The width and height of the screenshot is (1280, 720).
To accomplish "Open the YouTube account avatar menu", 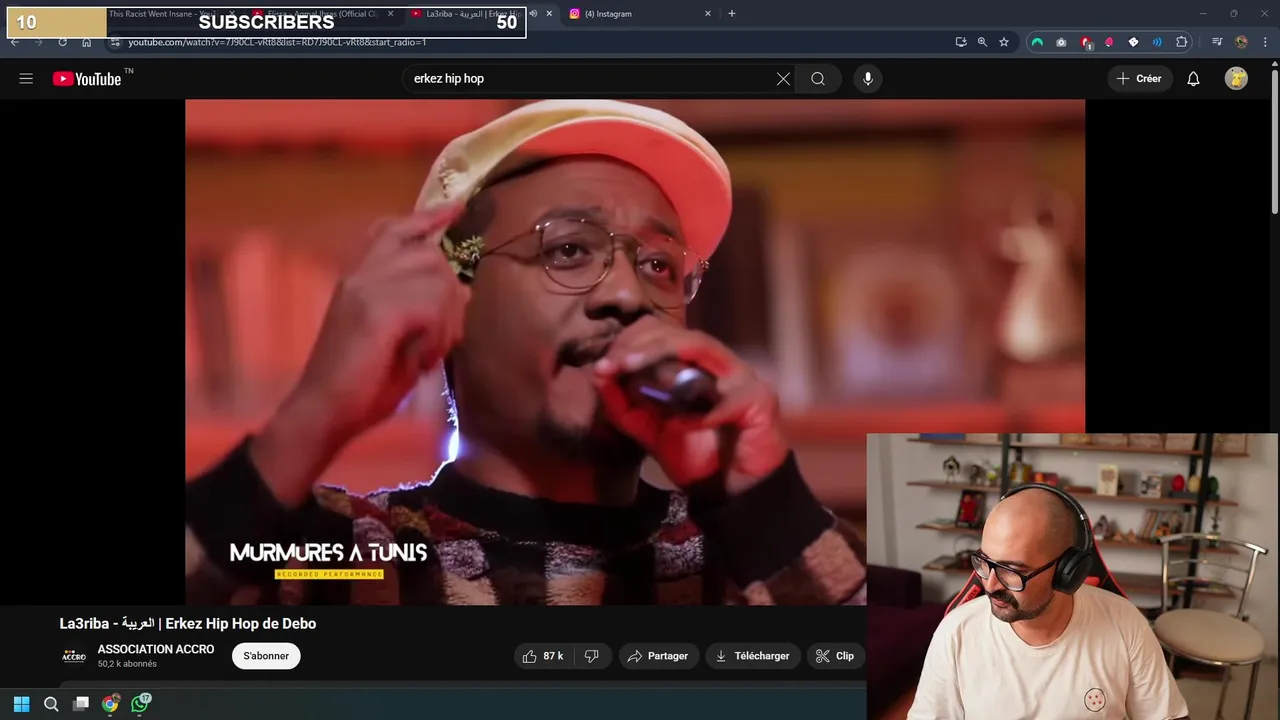I will pos(1237,79).
